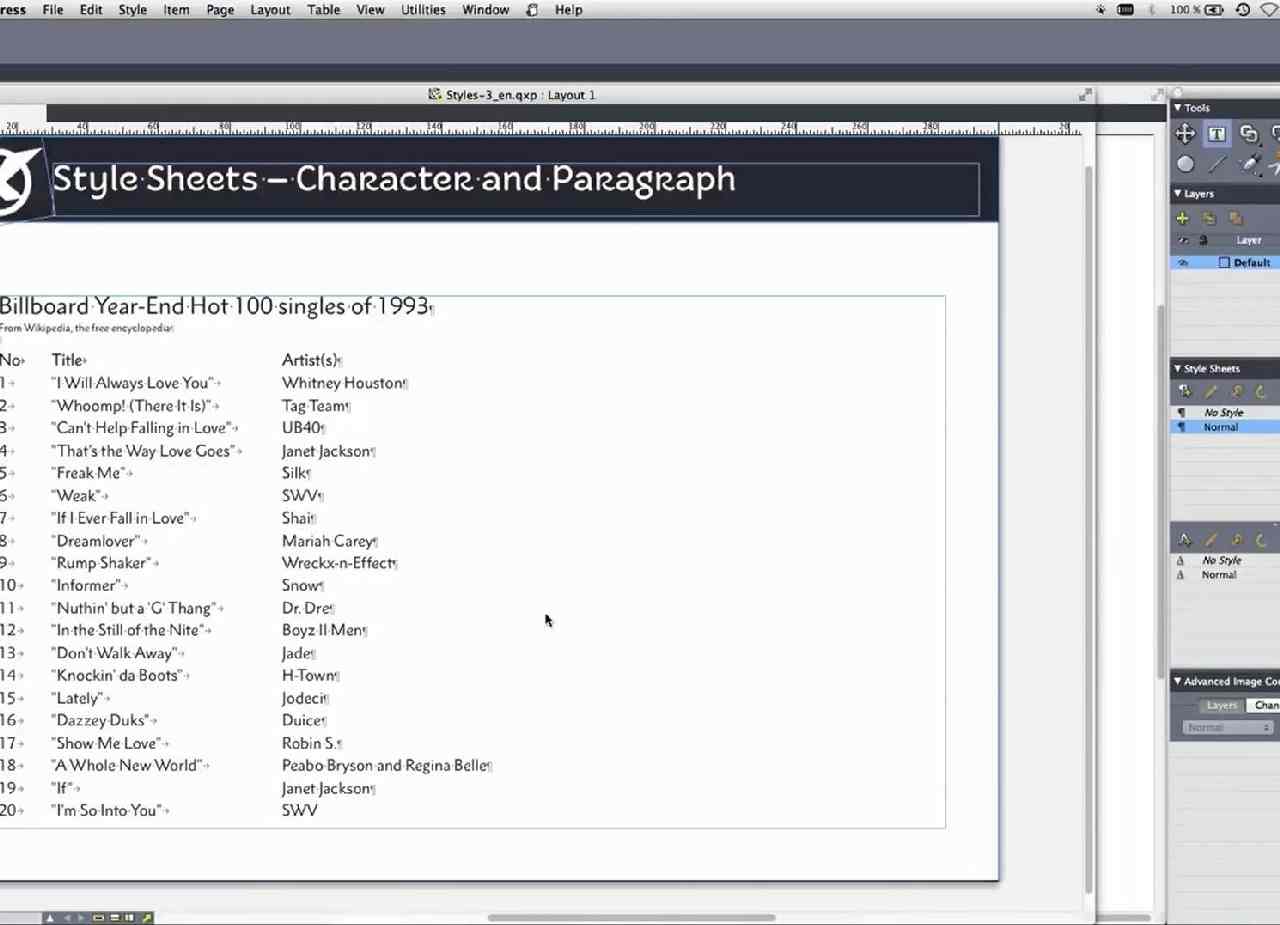The height and width of the screenshot is (925, 1280).
Task: Open the Edit menu
Action: tap(91, 10)
